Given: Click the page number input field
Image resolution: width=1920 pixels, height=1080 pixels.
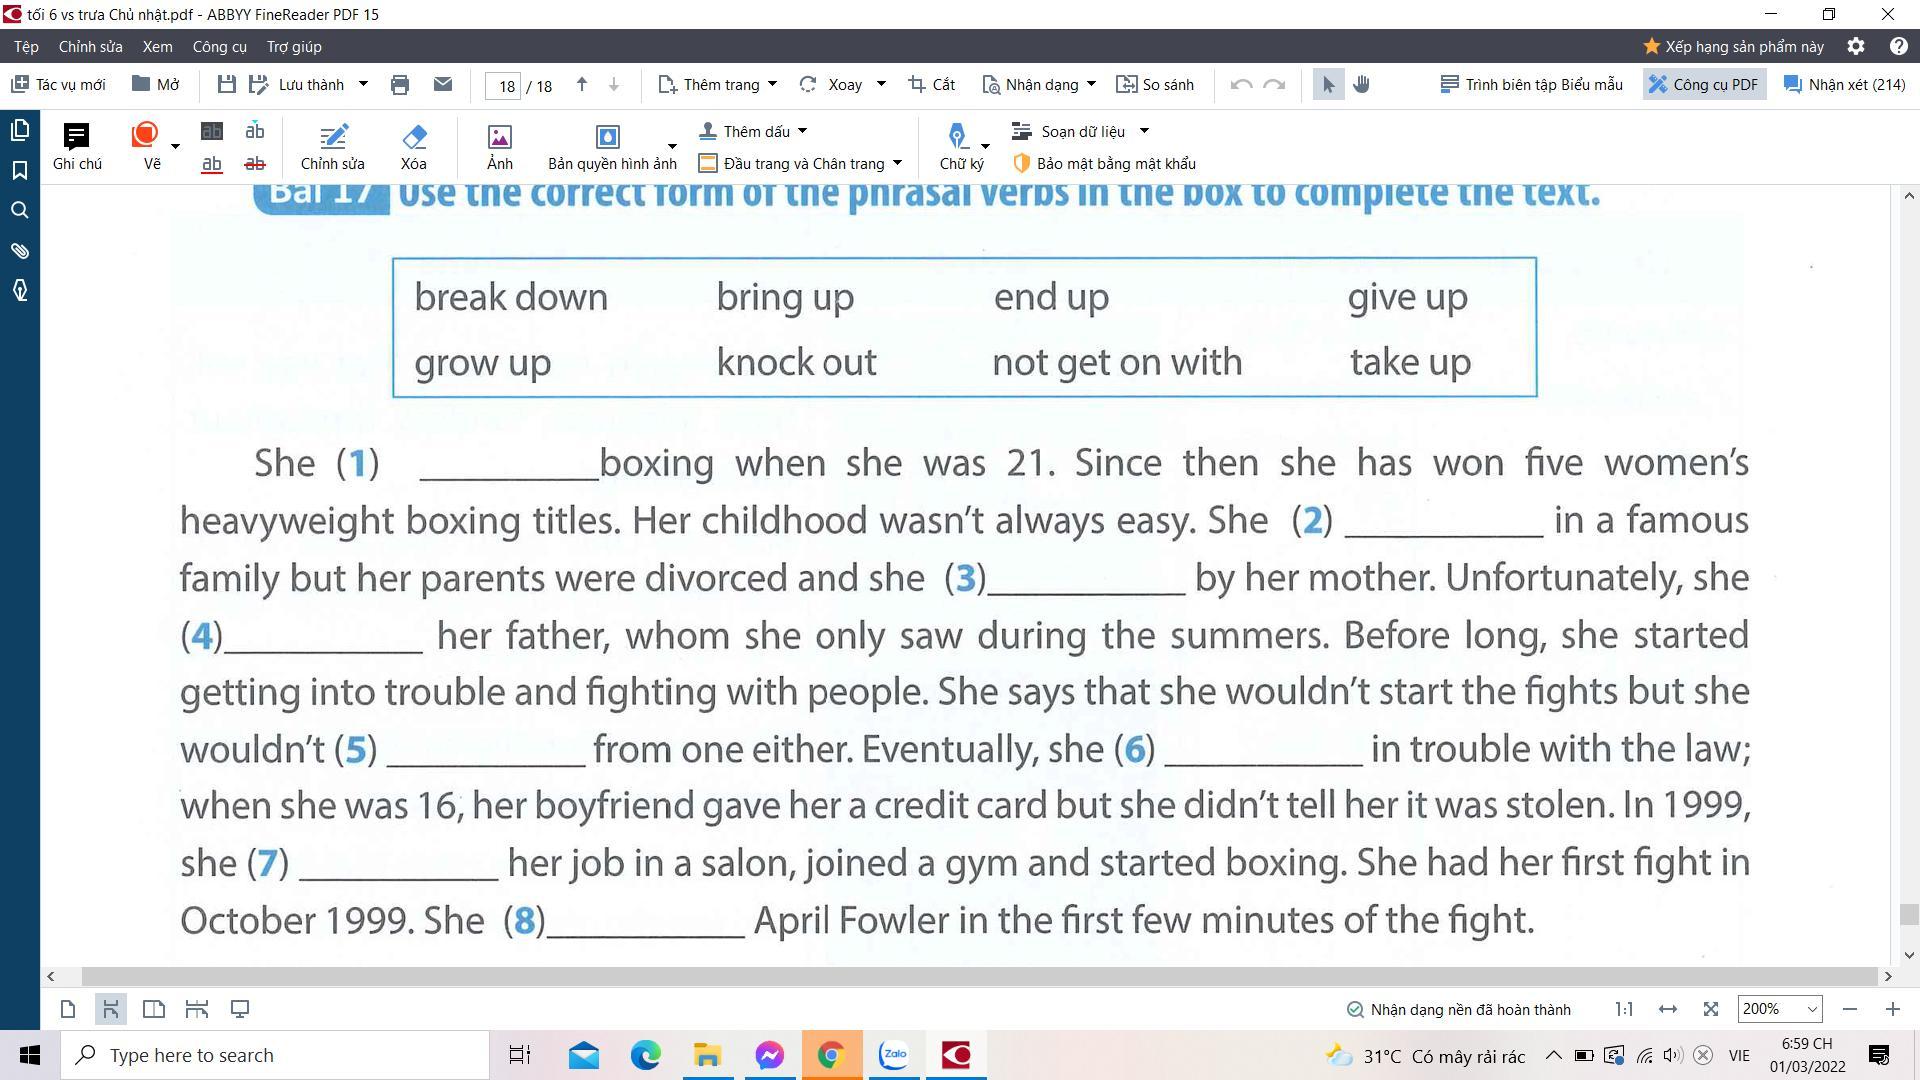Looking at the screenshot, I should (504, 86).
